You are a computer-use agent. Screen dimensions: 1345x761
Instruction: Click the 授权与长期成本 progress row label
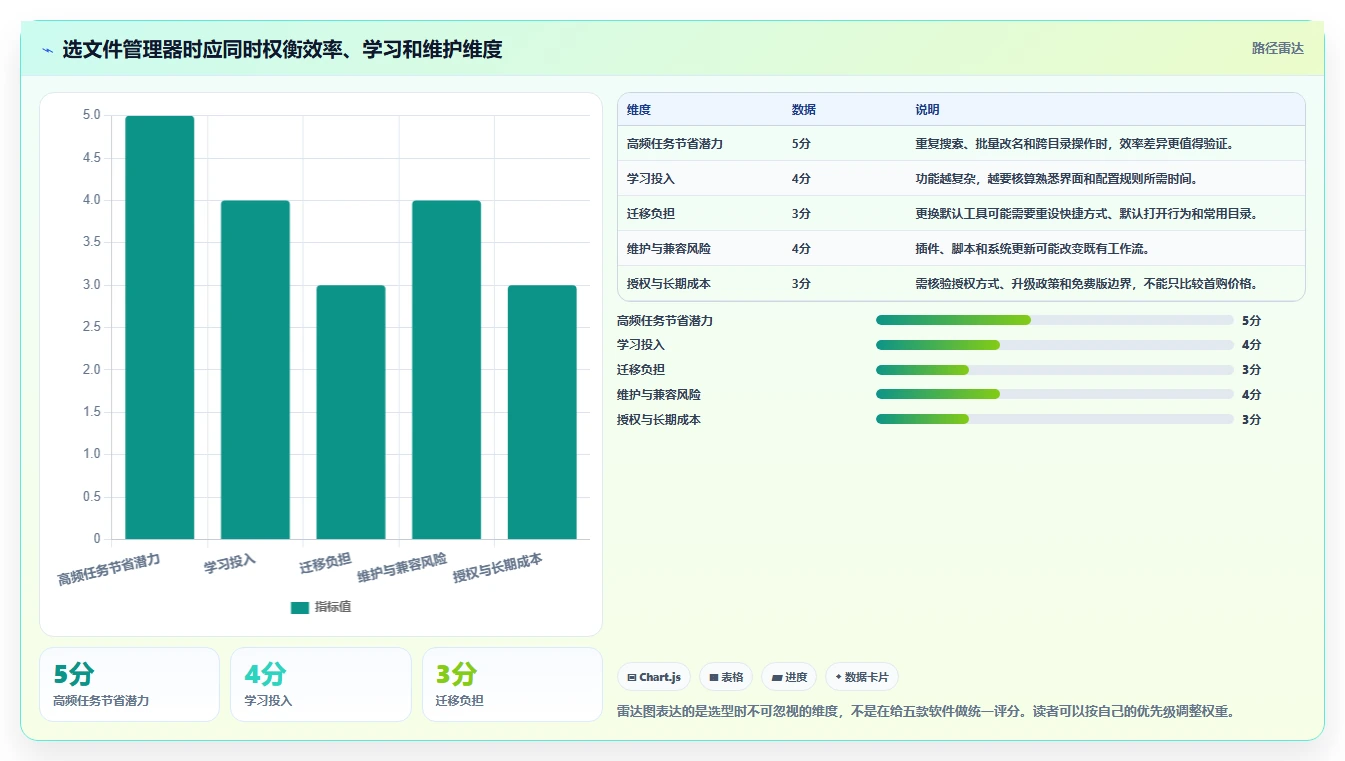[659, 420]
